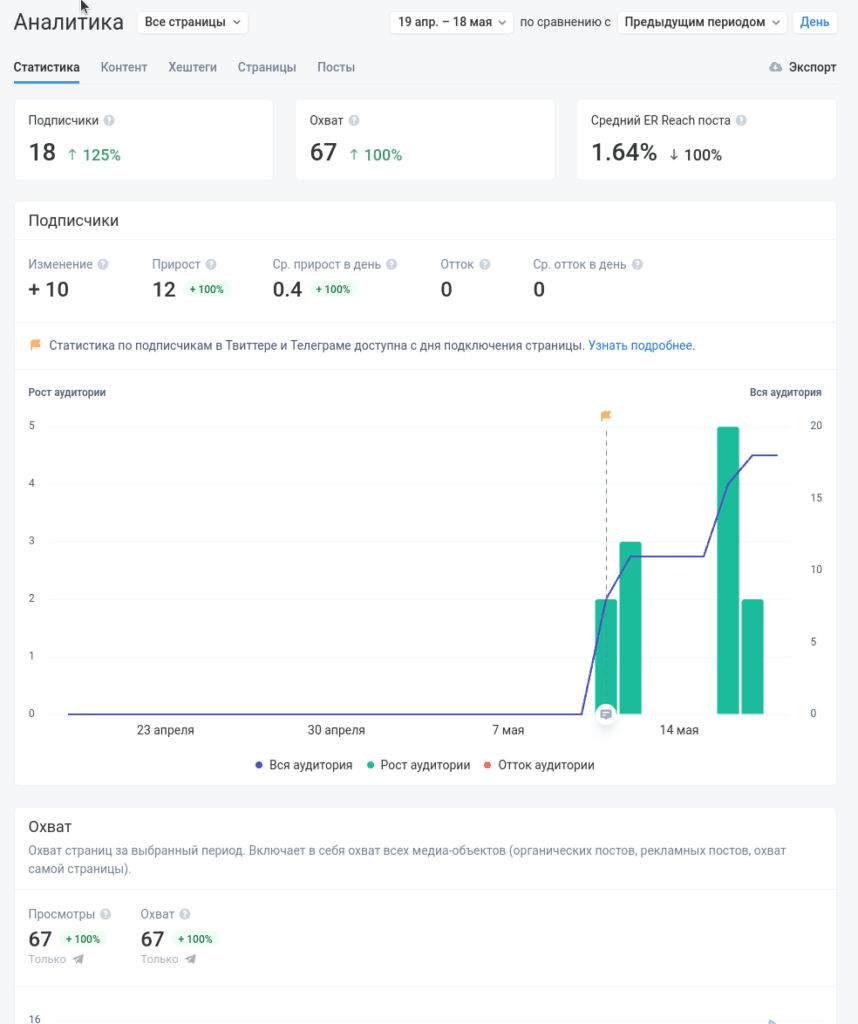Screen dimensions: 858x1024
Task: Click the orange flag marker on chart
Action: [606, 415]
